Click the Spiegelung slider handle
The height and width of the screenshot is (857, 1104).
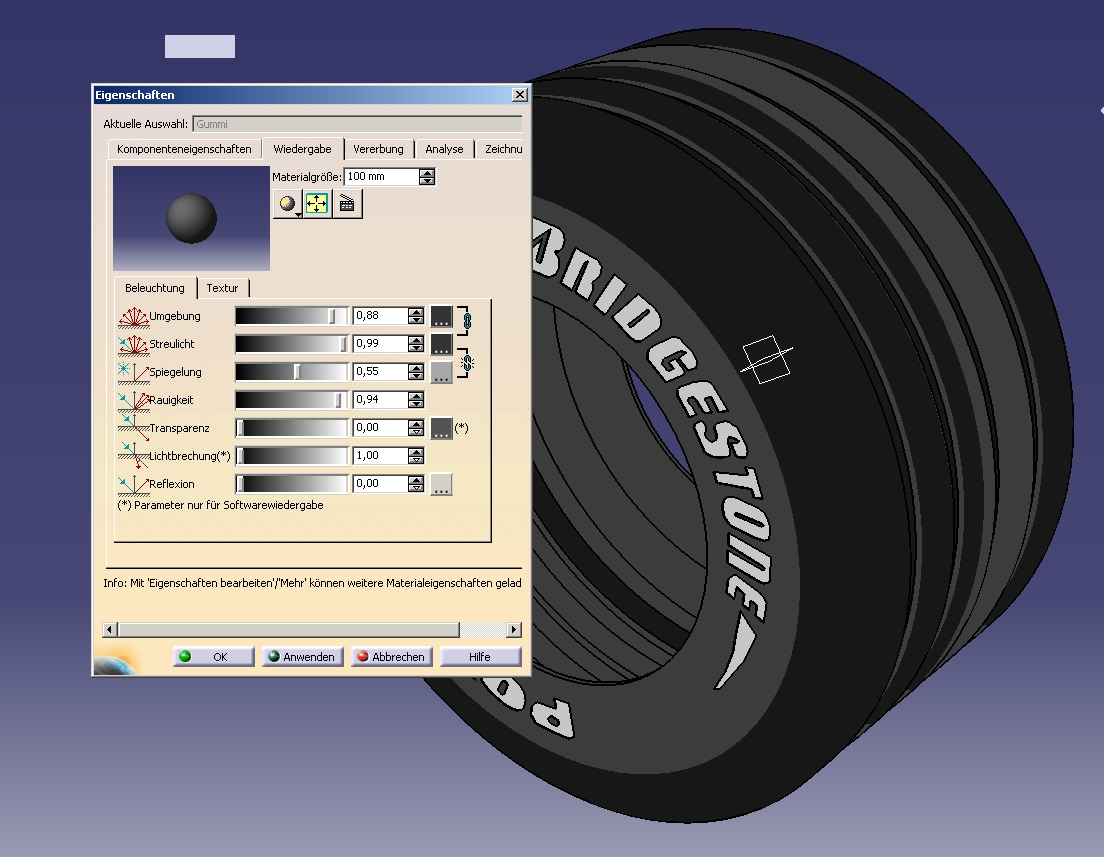click(297, 372)
